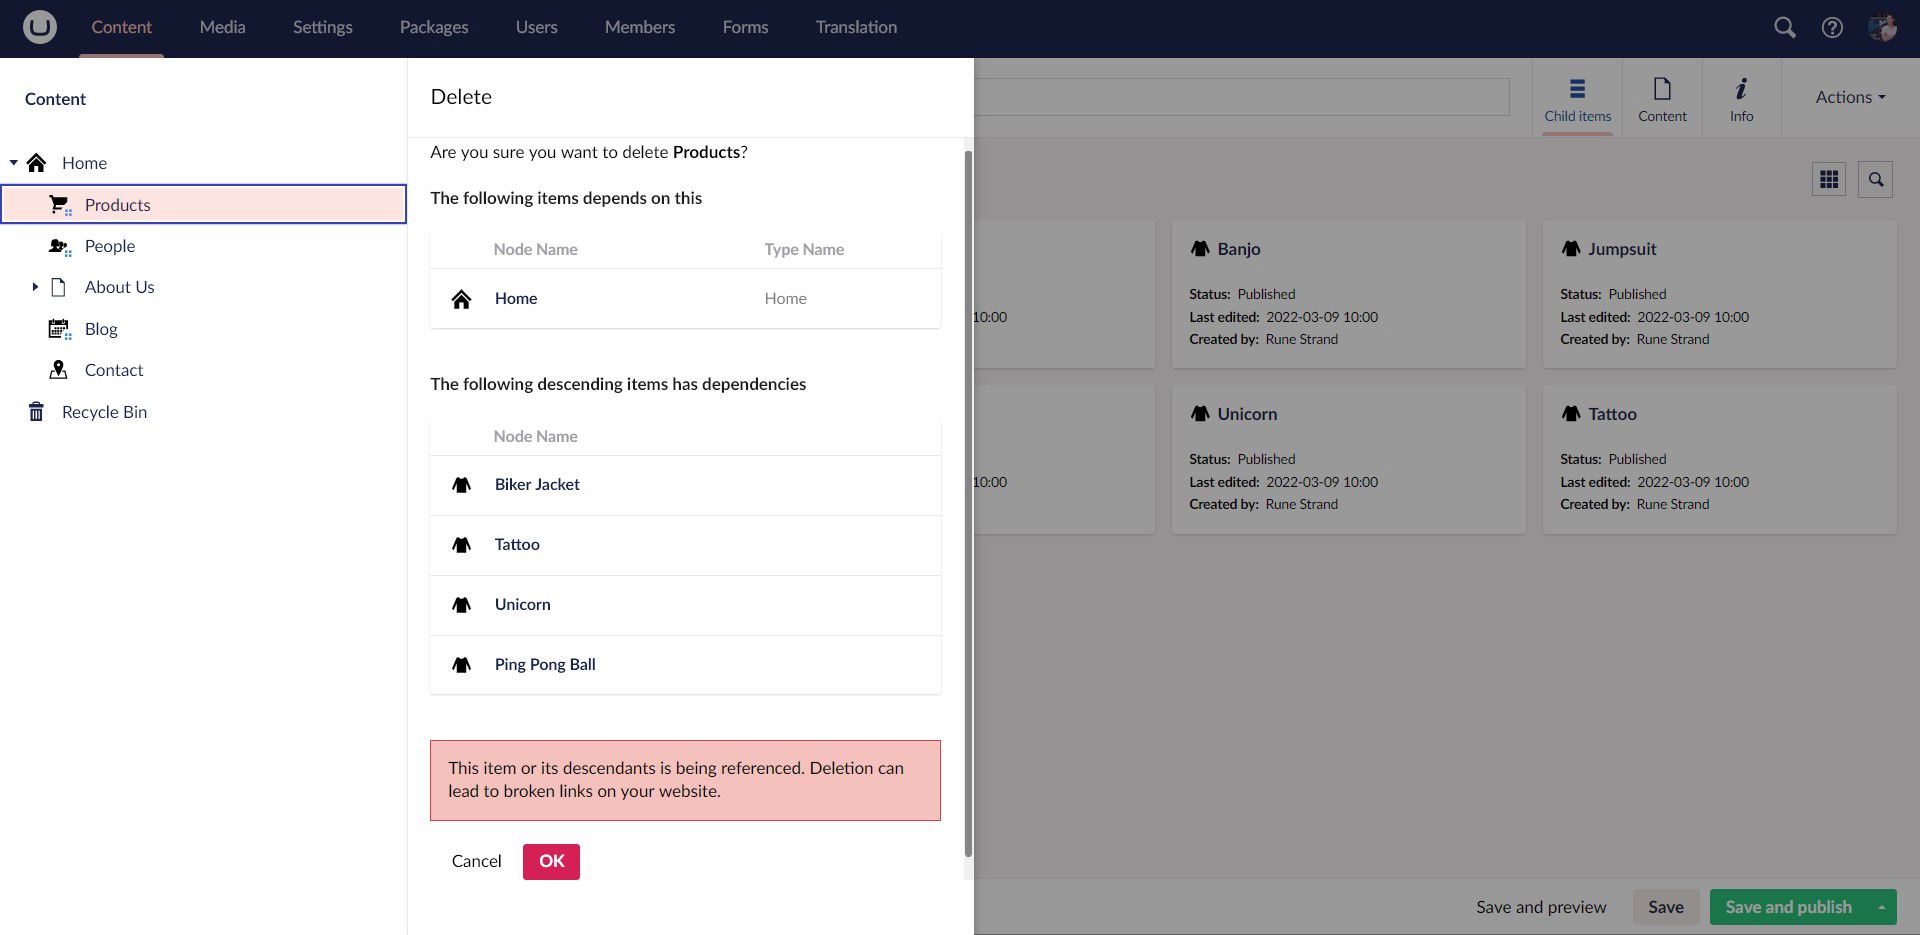Click the Home house icon in tree
The height and width of the screenshot is (935, 1920).
coord(37,163)
